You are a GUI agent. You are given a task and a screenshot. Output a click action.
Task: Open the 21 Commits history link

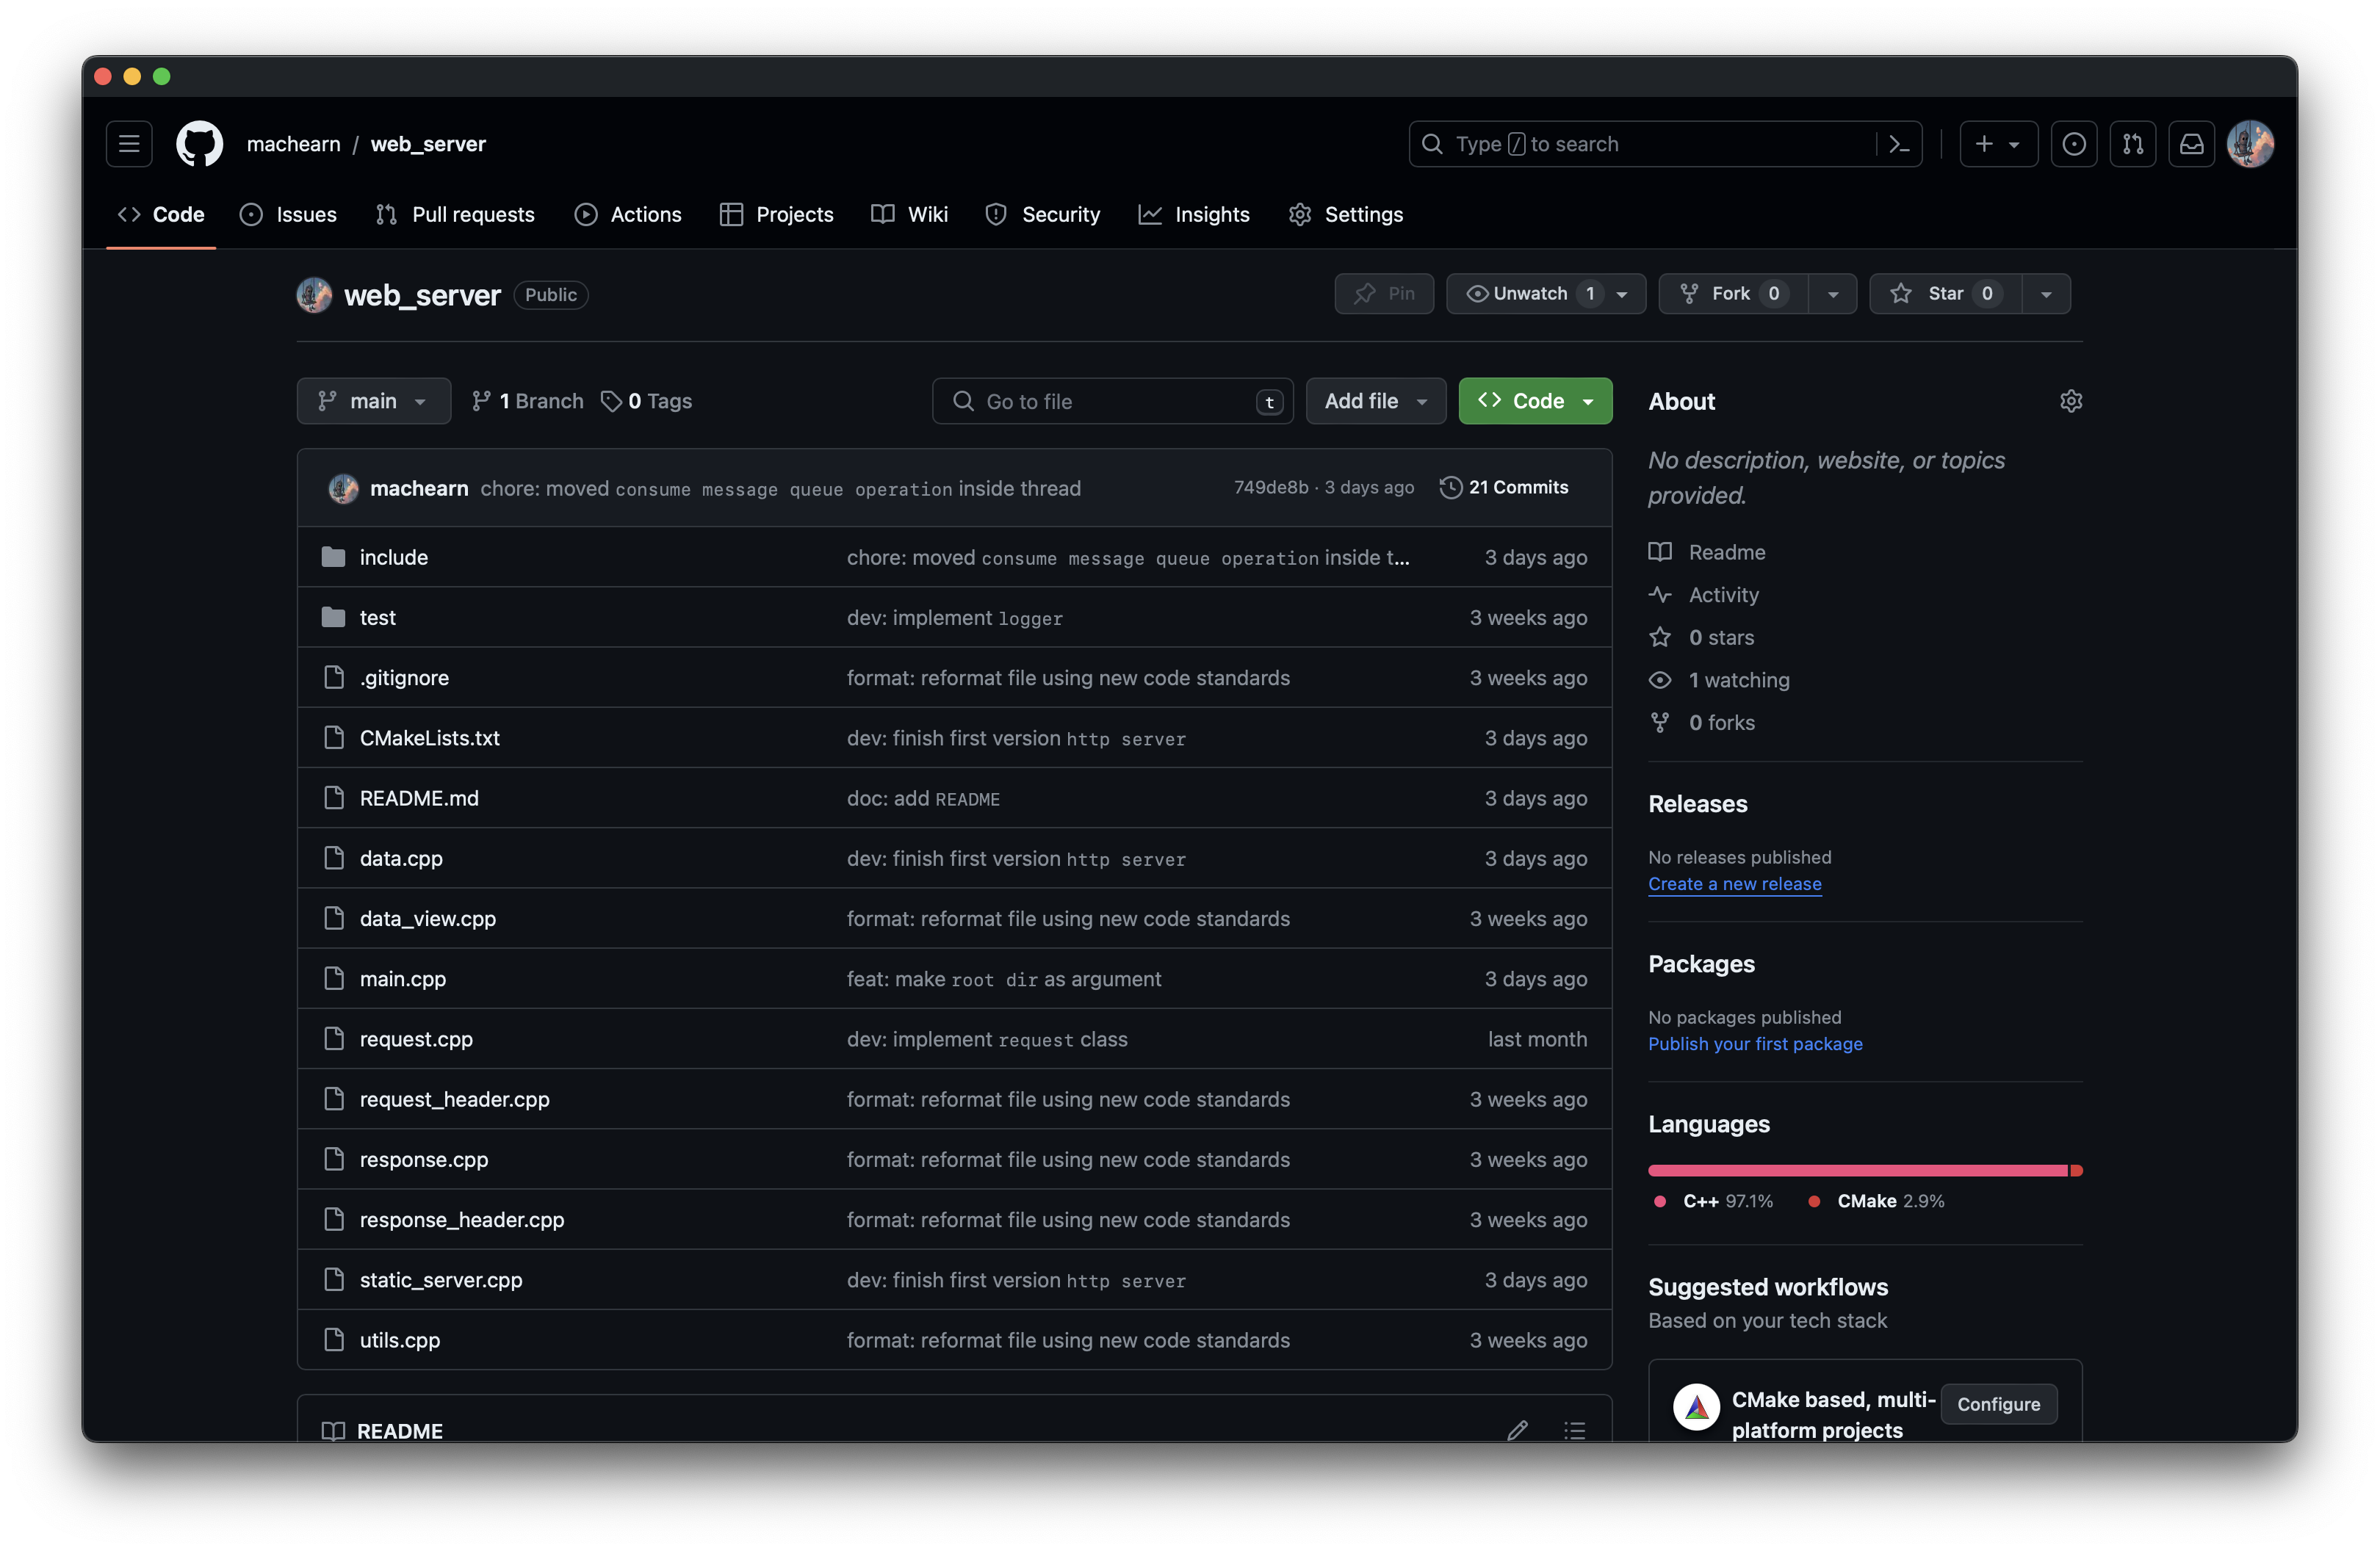[1504, 487]
